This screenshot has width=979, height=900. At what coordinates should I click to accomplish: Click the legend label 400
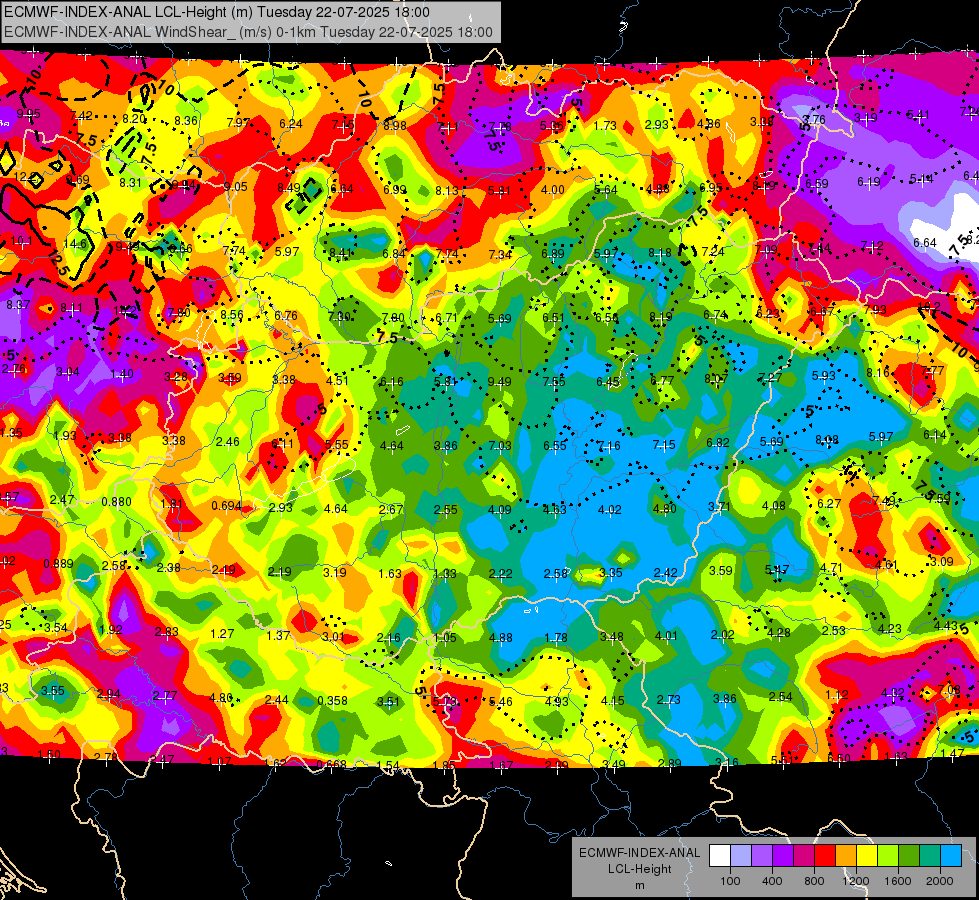pyautogui.click(x=772, y=881)
